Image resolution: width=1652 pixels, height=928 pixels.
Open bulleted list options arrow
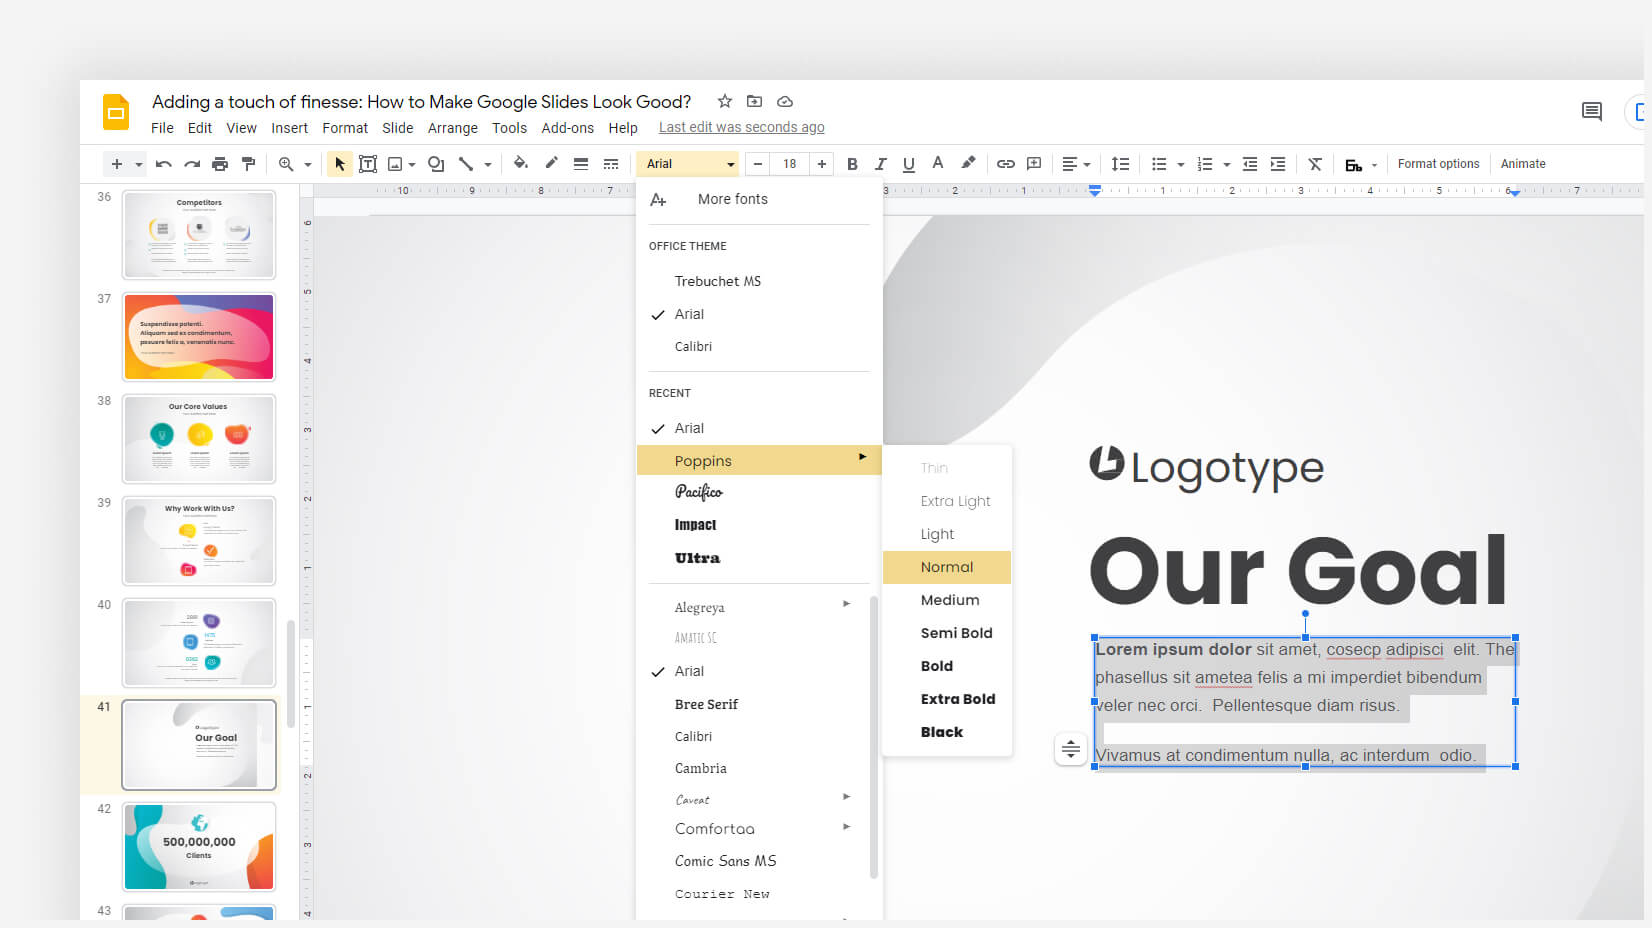pos(1181,164)
